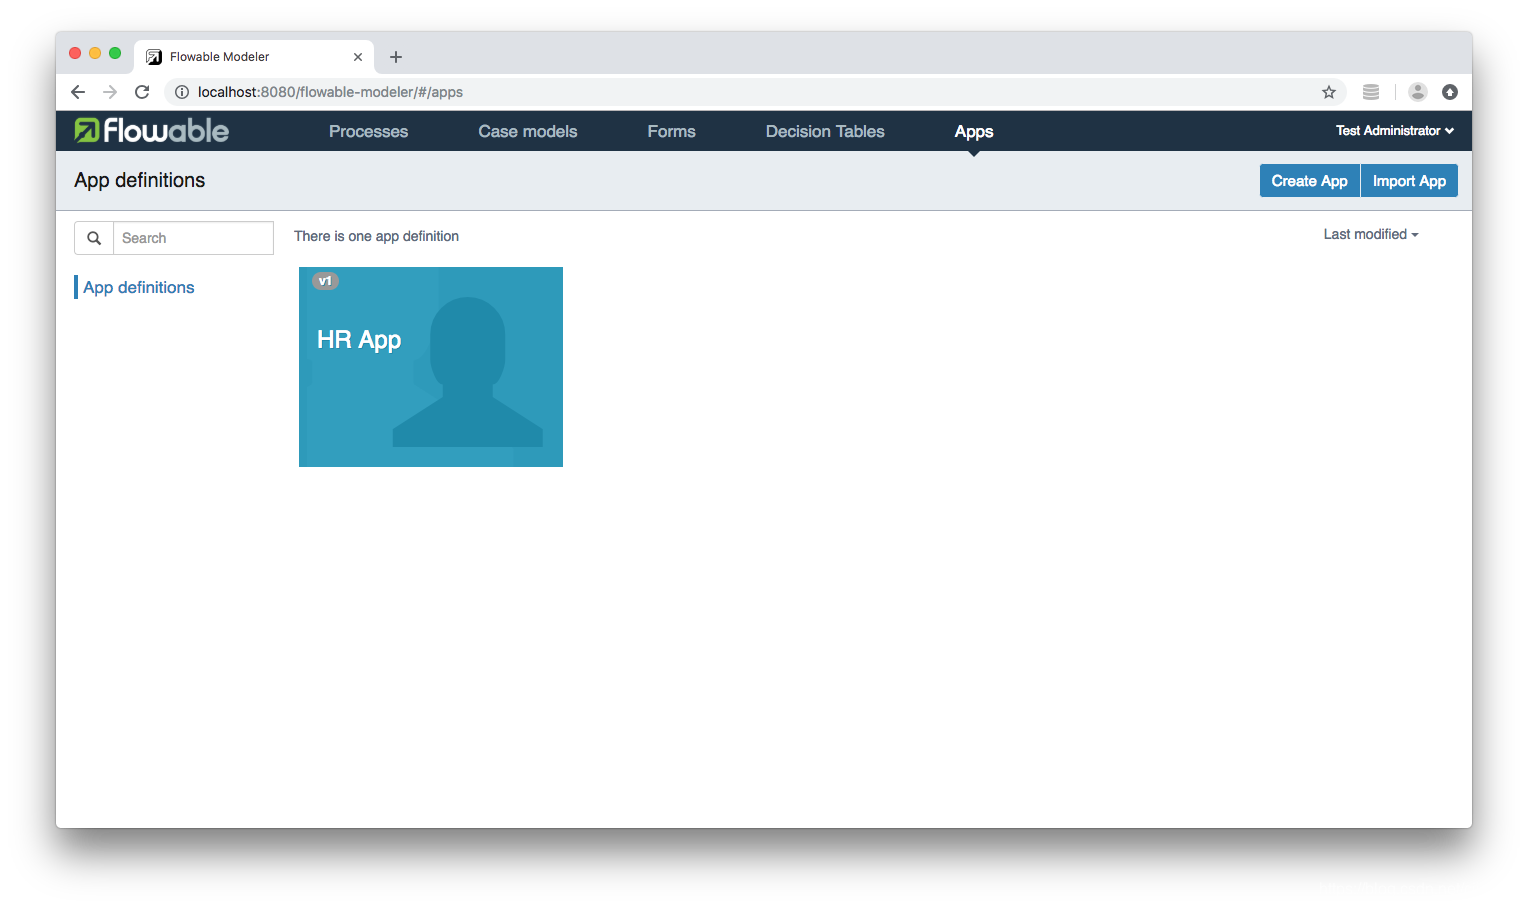Open the Forms section
The height and width of the screenshot is (908, 1528).
coord(671,131)
